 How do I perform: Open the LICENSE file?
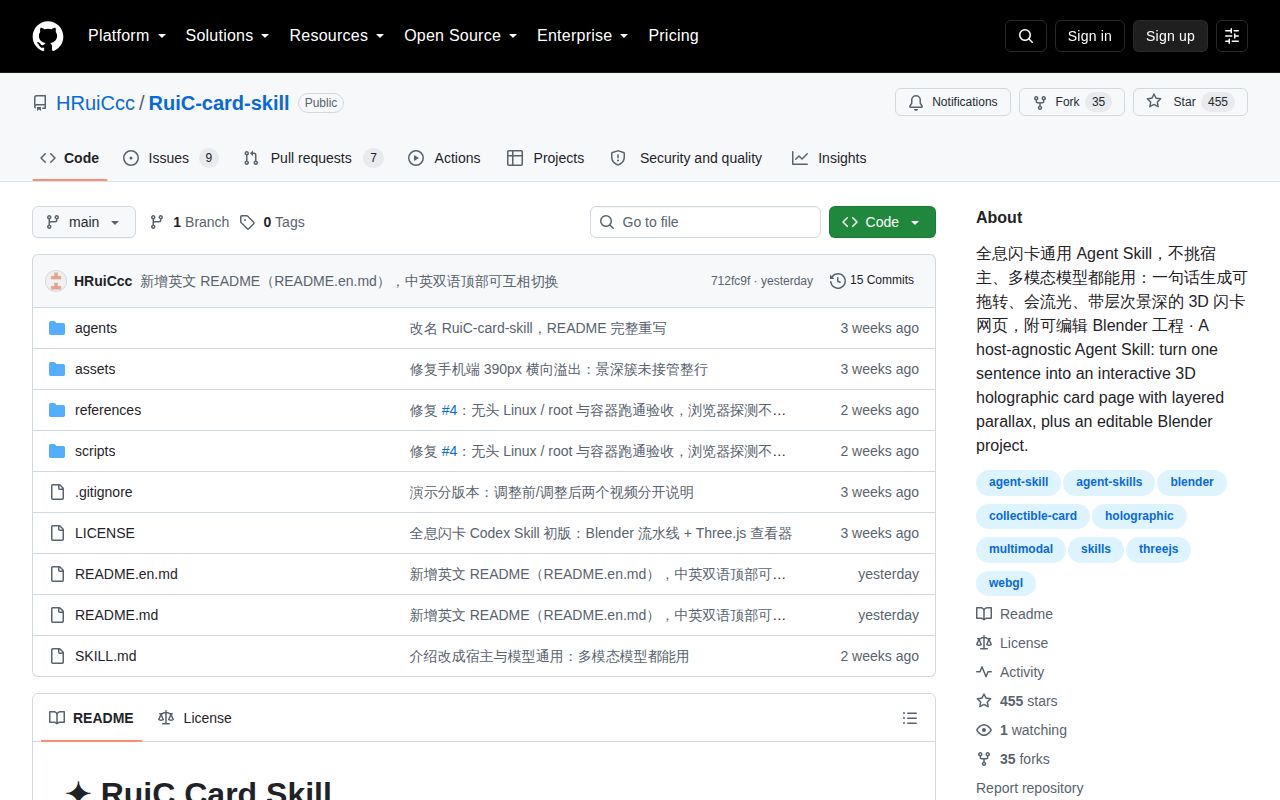(105, 533)
